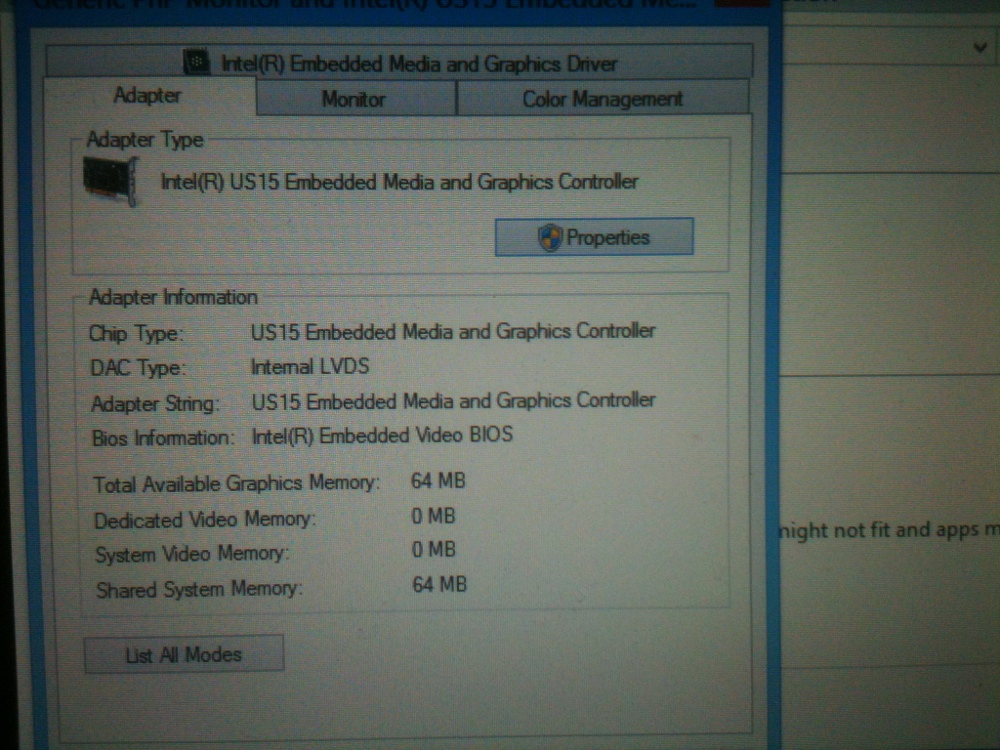Click 'might not fit and apps' text in background window
The height and width of the screenshot is (750, 1000).
pyautogui.click(x=878, y=530)
